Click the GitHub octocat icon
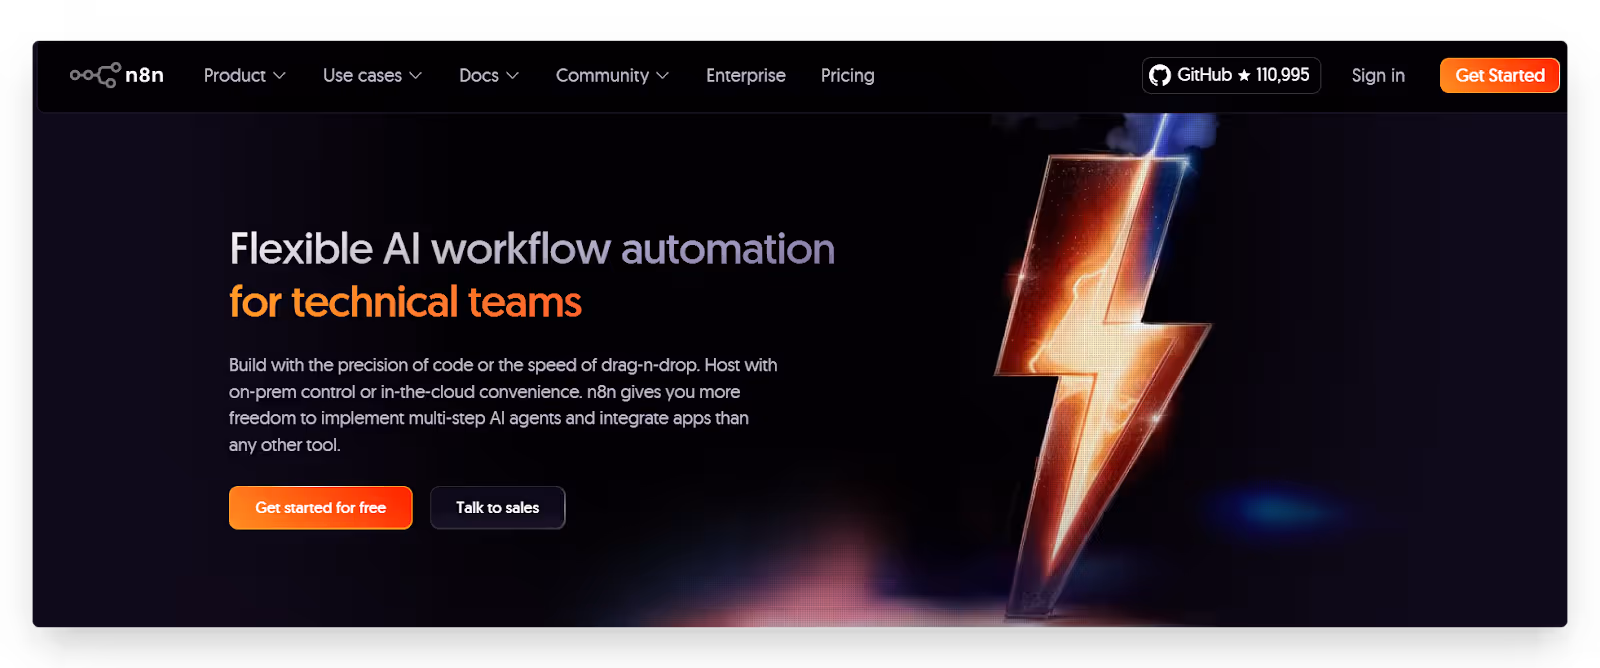The image size is (1600, 668). (1160, 75)
